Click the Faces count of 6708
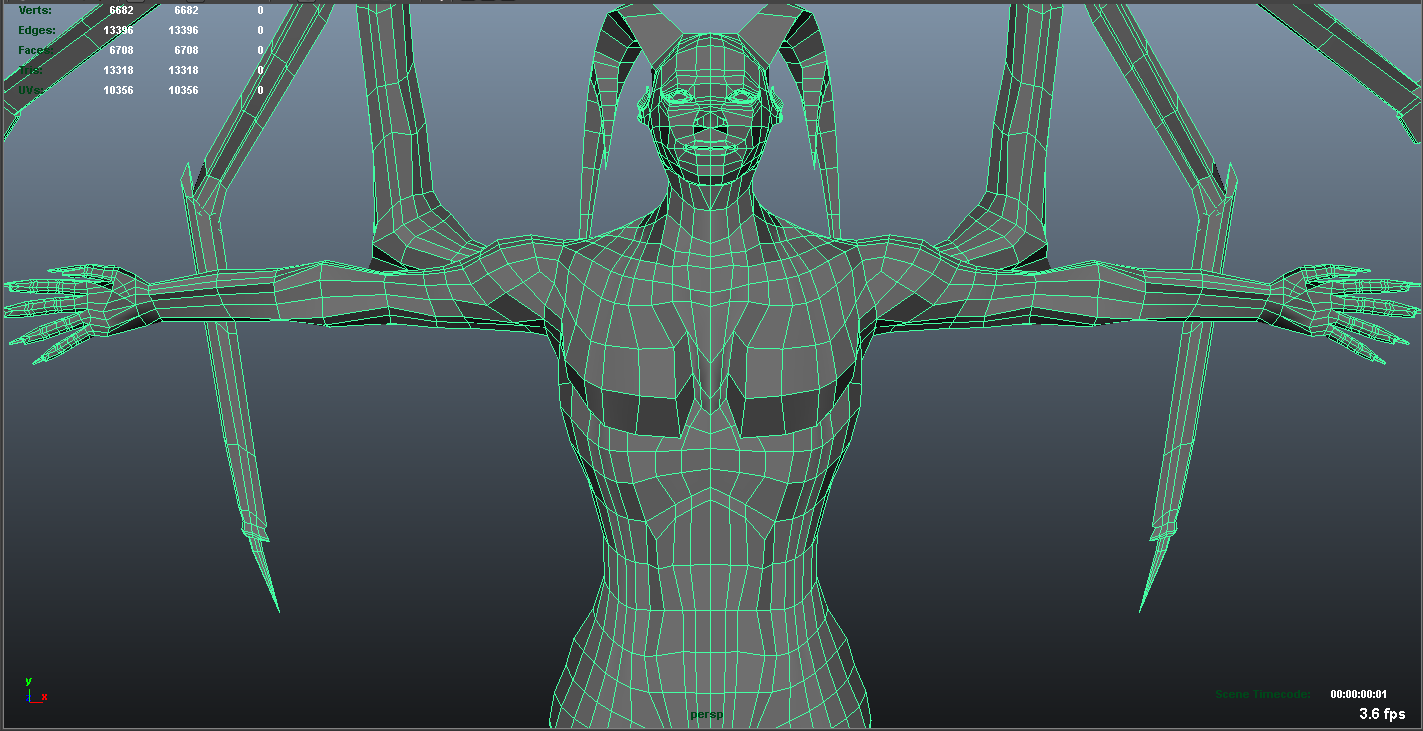The width and height of the screenshot is (1423, 731). 120,49
